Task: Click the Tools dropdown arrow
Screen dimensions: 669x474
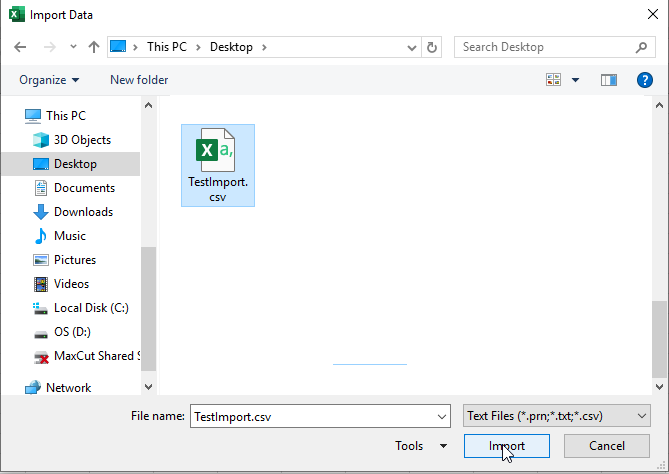Action: [443, 446]
